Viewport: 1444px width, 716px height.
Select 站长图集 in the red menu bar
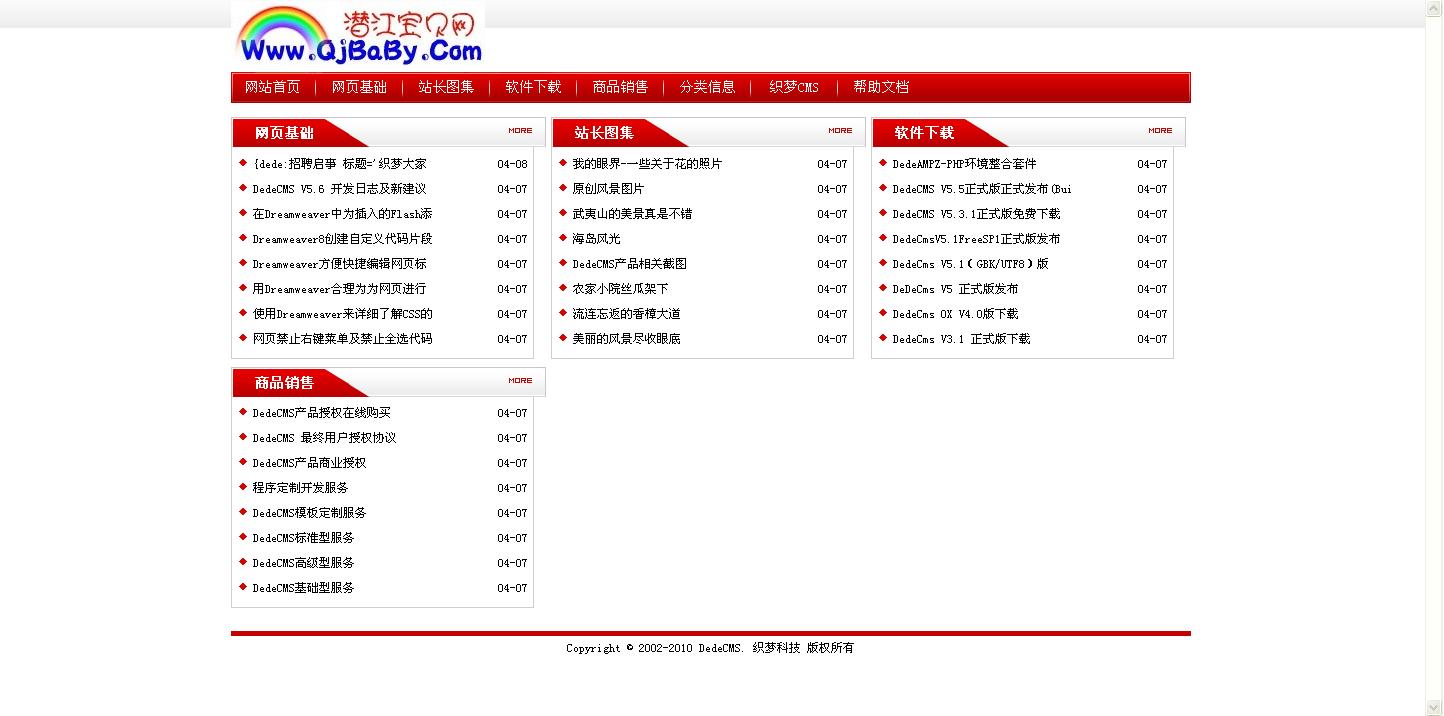446,87
